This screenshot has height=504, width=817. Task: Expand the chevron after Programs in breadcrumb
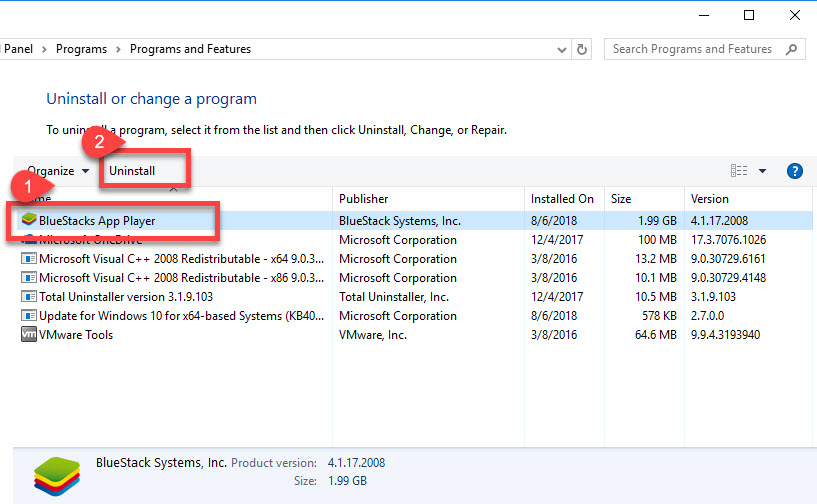pos(118,50)
